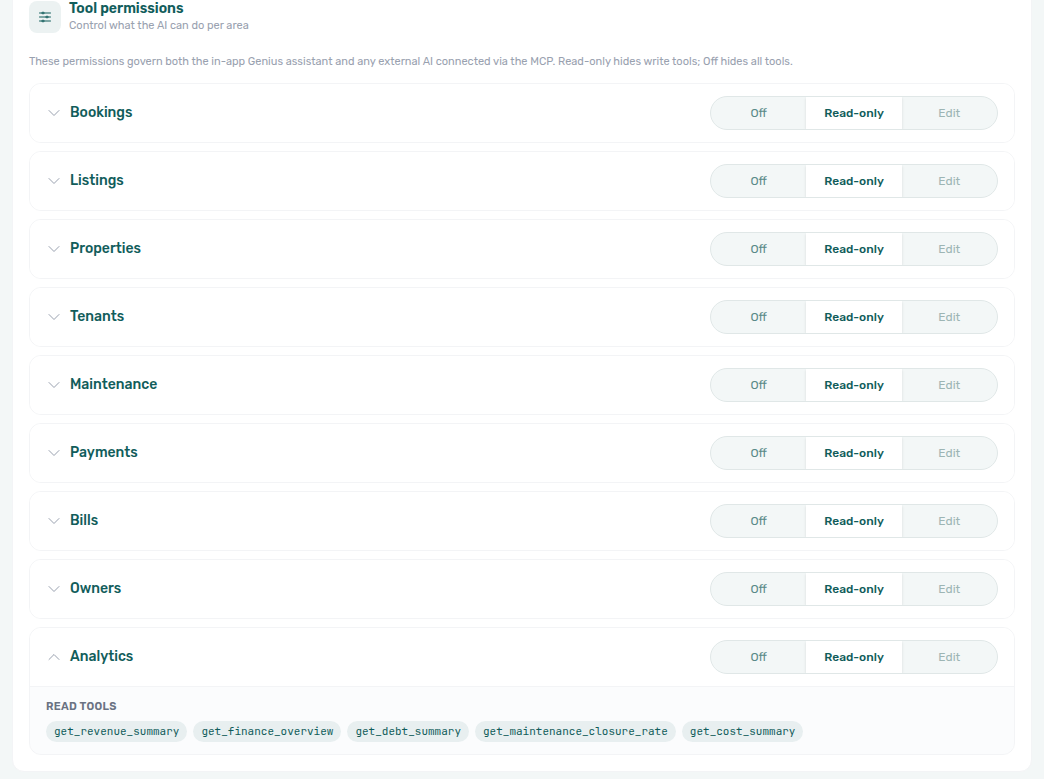This screenshot has height=779, width=1044.
Task: Expand the Payments section chevron
Action: 54,453
